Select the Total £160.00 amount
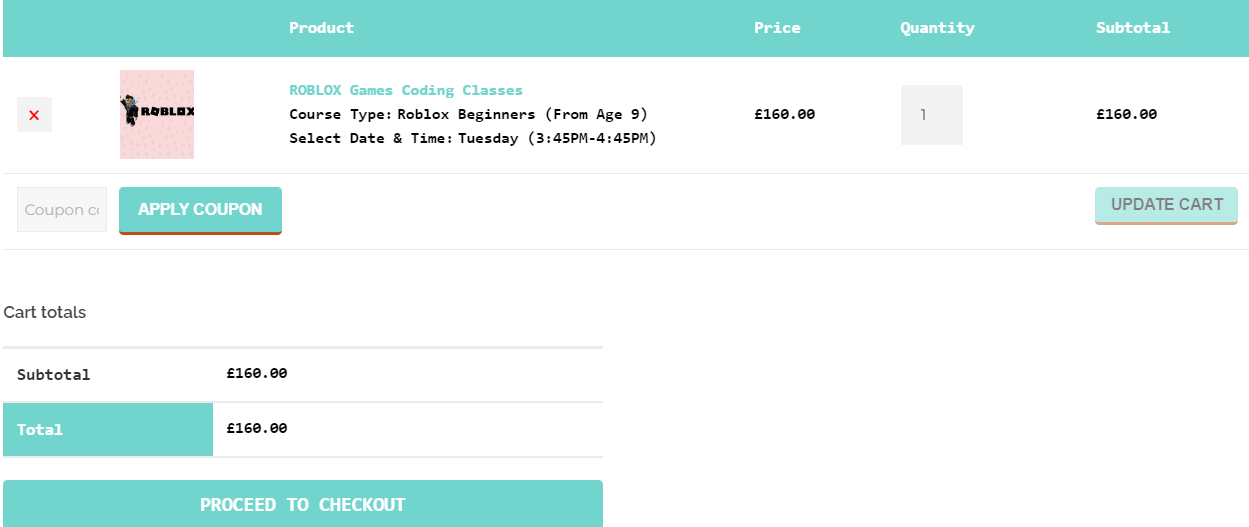 pos(257,428)
